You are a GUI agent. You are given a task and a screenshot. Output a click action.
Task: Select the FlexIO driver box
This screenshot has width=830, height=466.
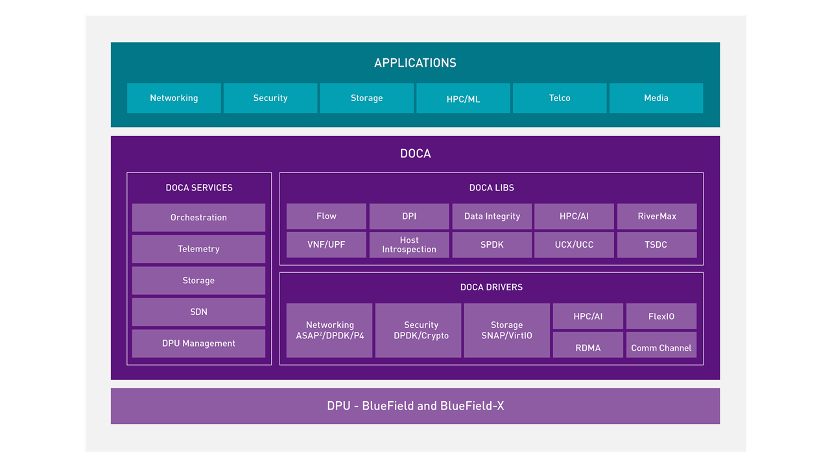661,317
